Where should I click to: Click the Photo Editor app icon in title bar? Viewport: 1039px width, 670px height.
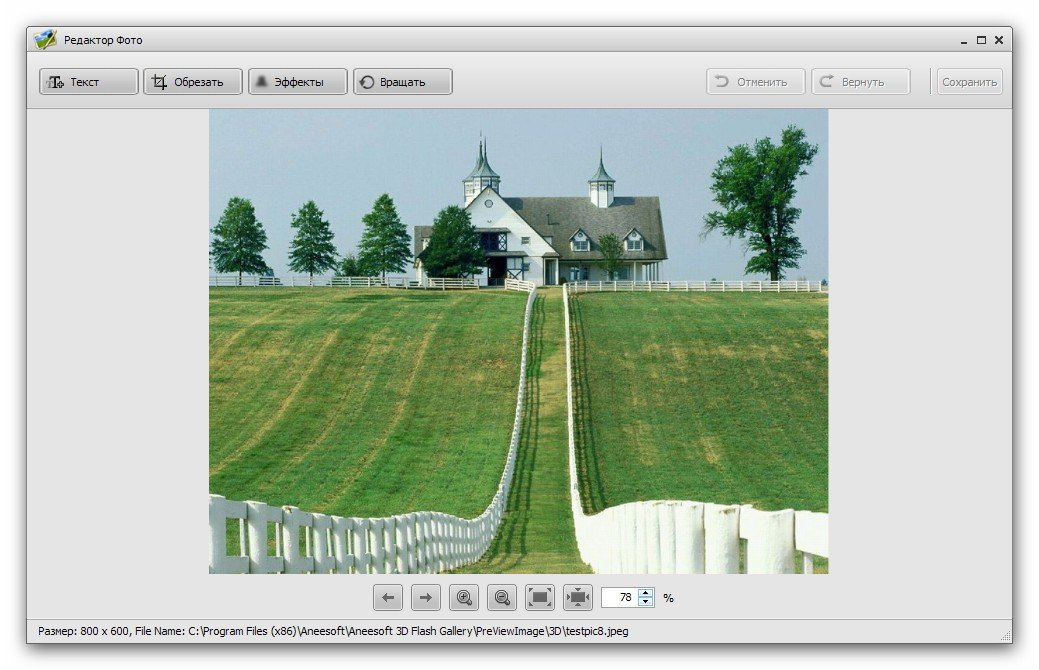[x=45, y=40]
